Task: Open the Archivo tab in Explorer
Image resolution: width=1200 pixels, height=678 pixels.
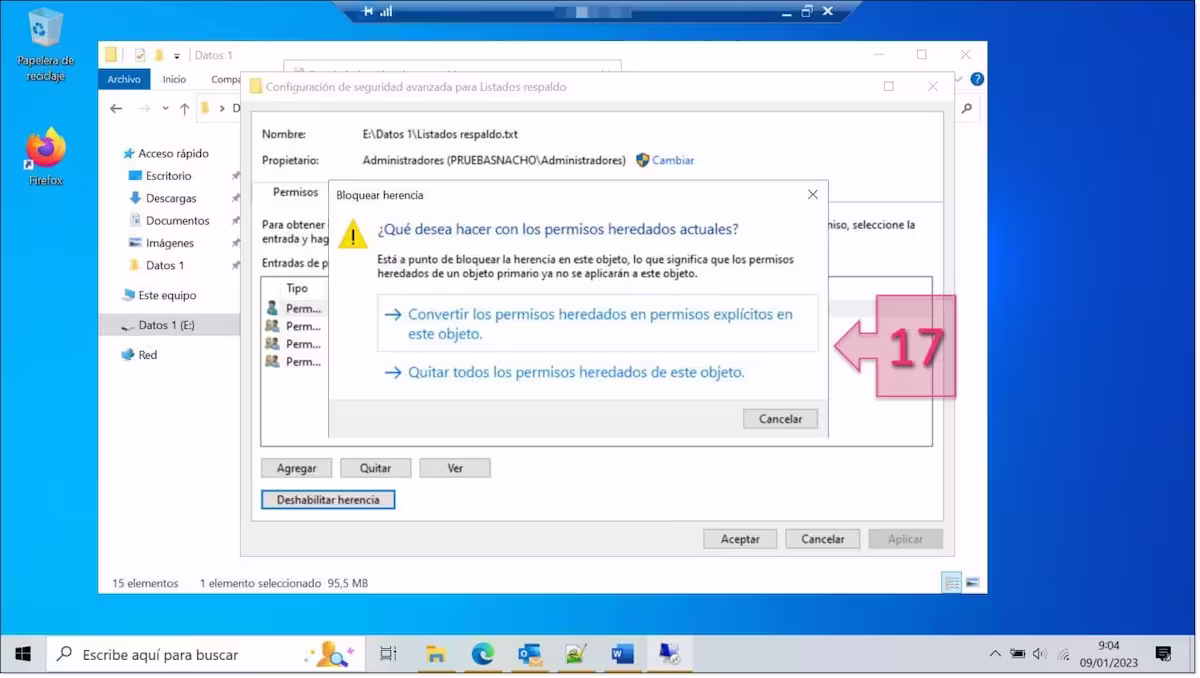Action: tap(124, 79)
